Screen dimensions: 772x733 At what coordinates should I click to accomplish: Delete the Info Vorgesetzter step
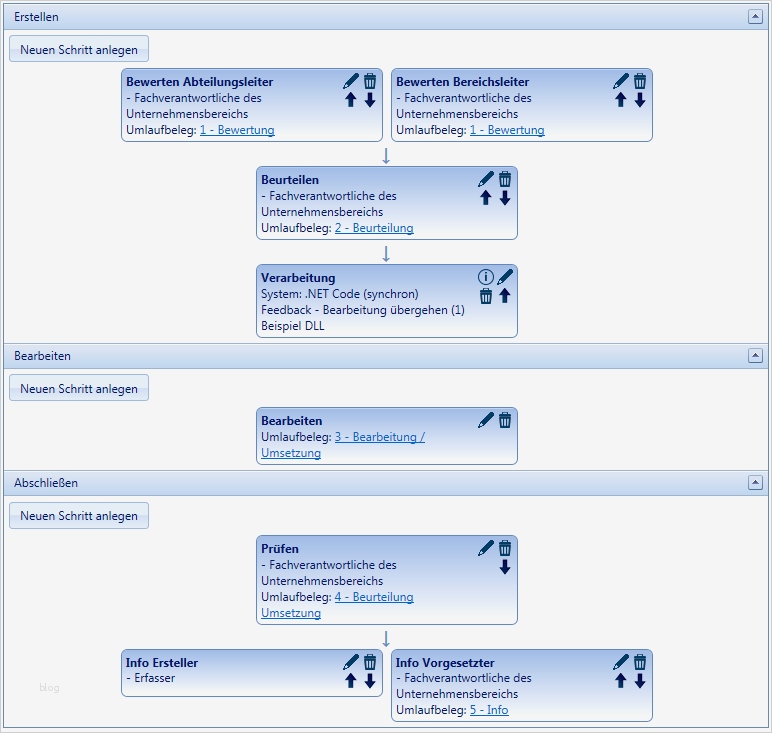(x=640, y=662)
